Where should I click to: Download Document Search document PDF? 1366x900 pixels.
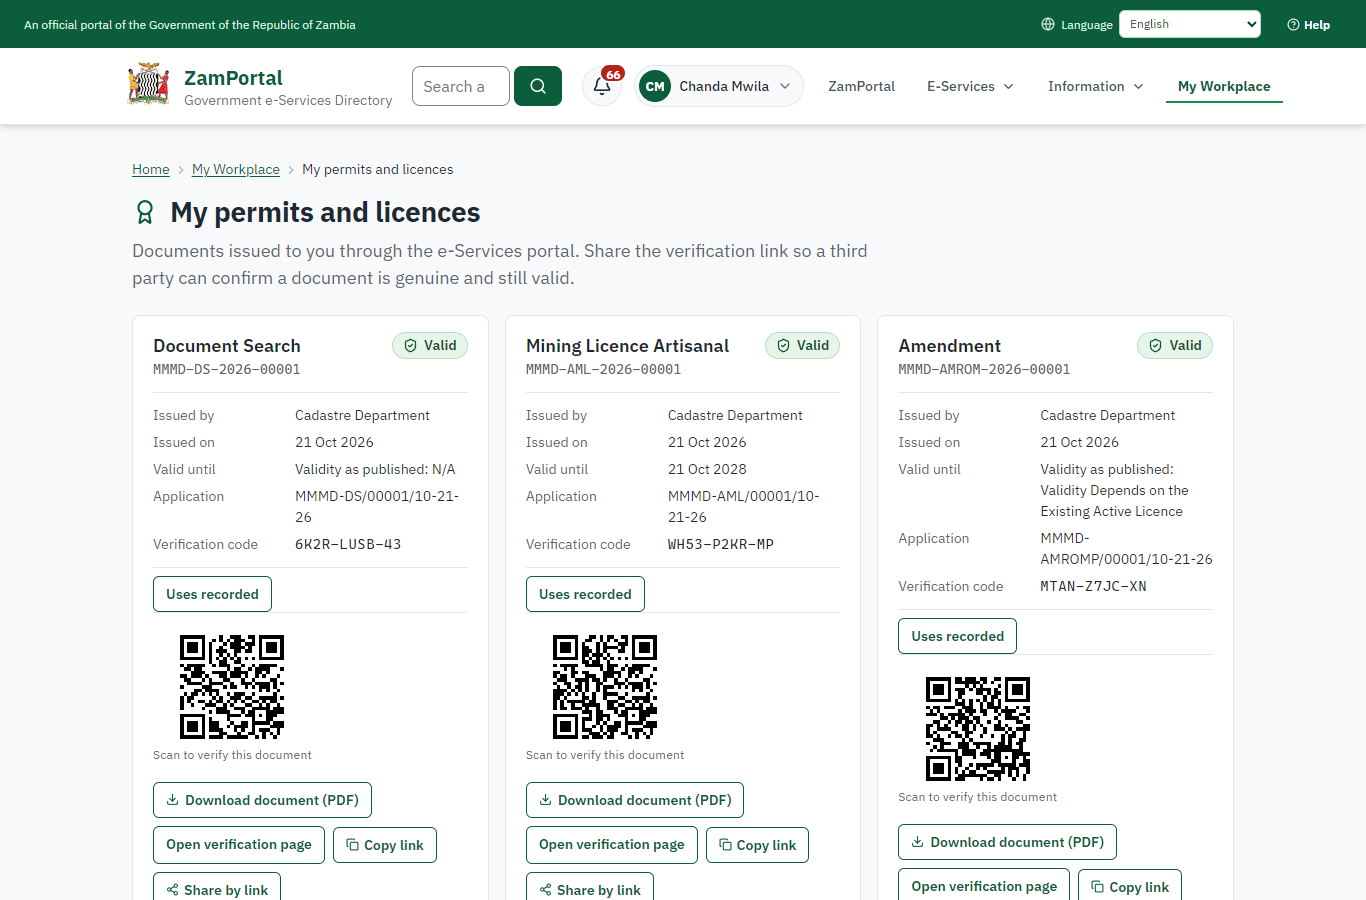262,800
